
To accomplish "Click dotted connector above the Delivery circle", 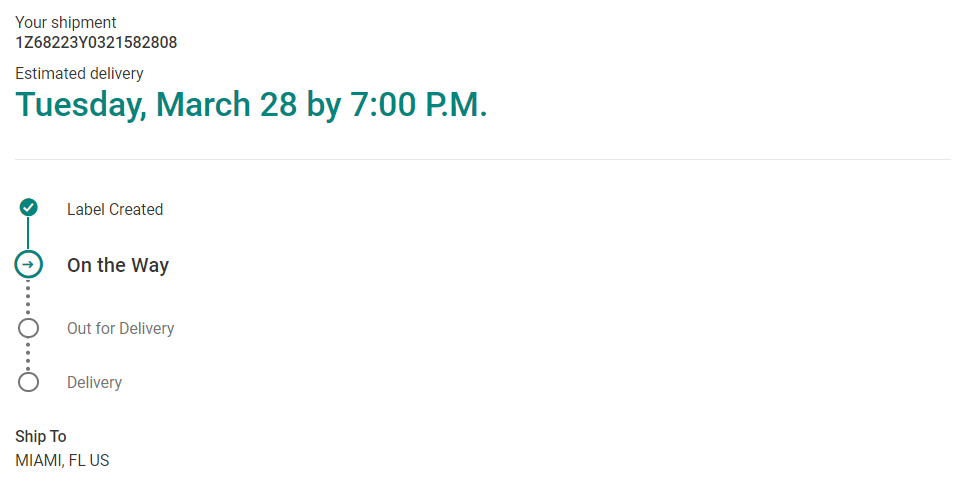I will point(29,355).
